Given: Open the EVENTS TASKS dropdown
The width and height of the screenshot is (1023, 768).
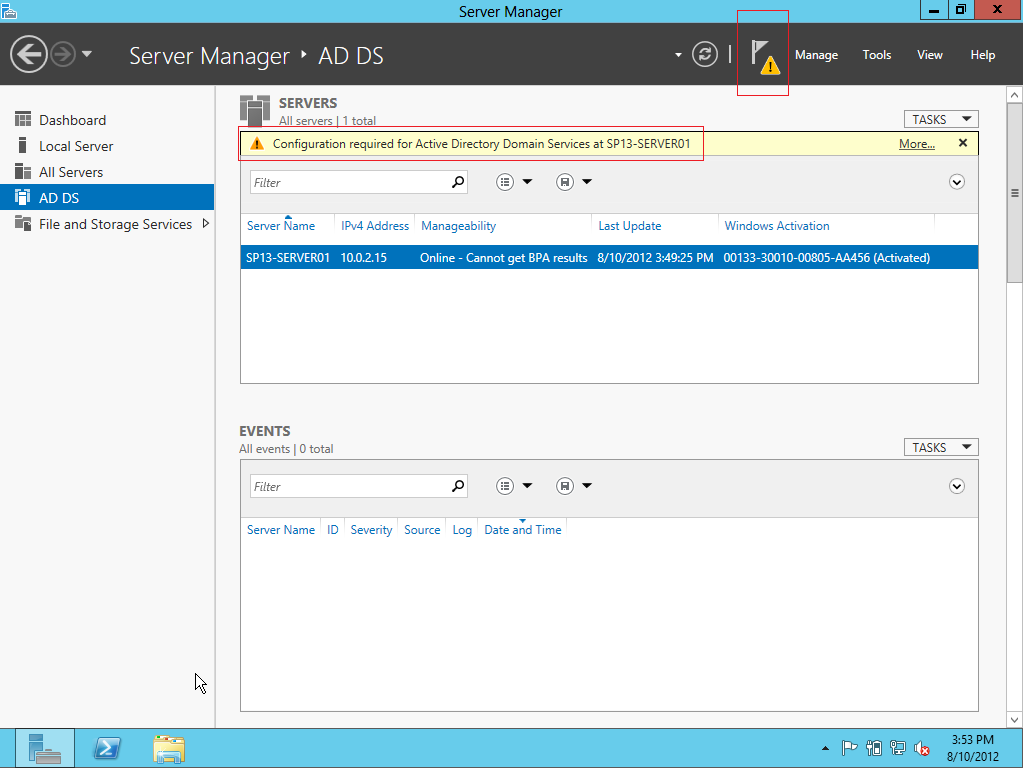Looking at the screenshot, I should click(x=941, y=448).
